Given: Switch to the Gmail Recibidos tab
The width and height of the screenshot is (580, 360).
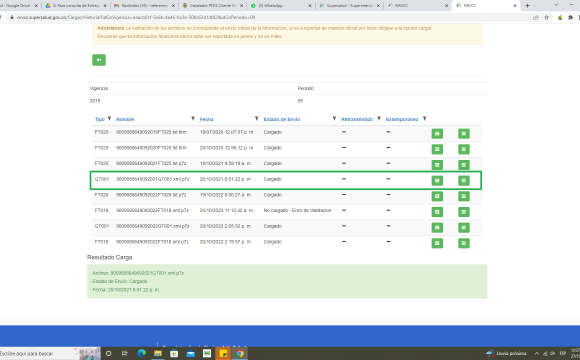Looking at the screenshot, I should (144, 6).
